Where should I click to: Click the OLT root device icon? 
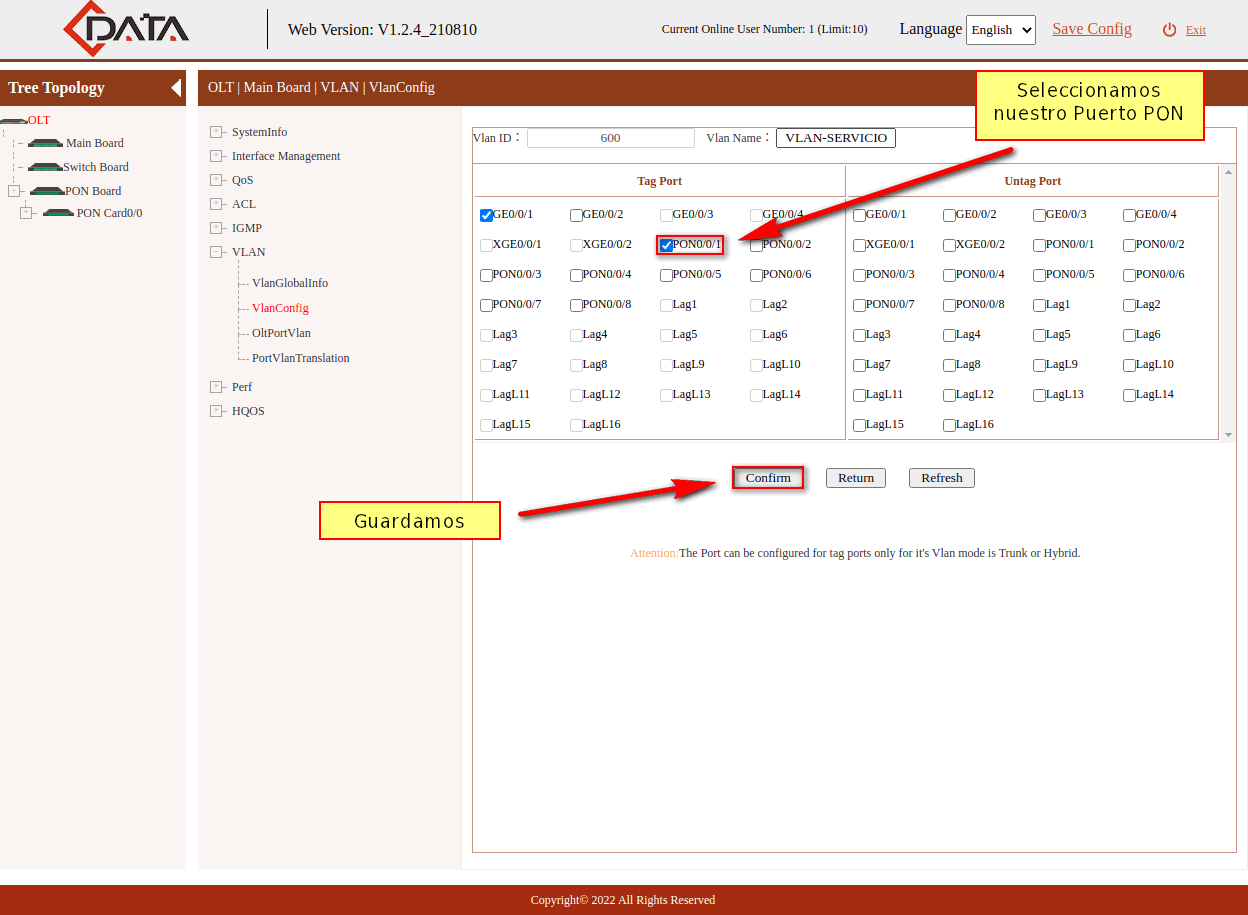pyautogui.click(x=13, y=121)
